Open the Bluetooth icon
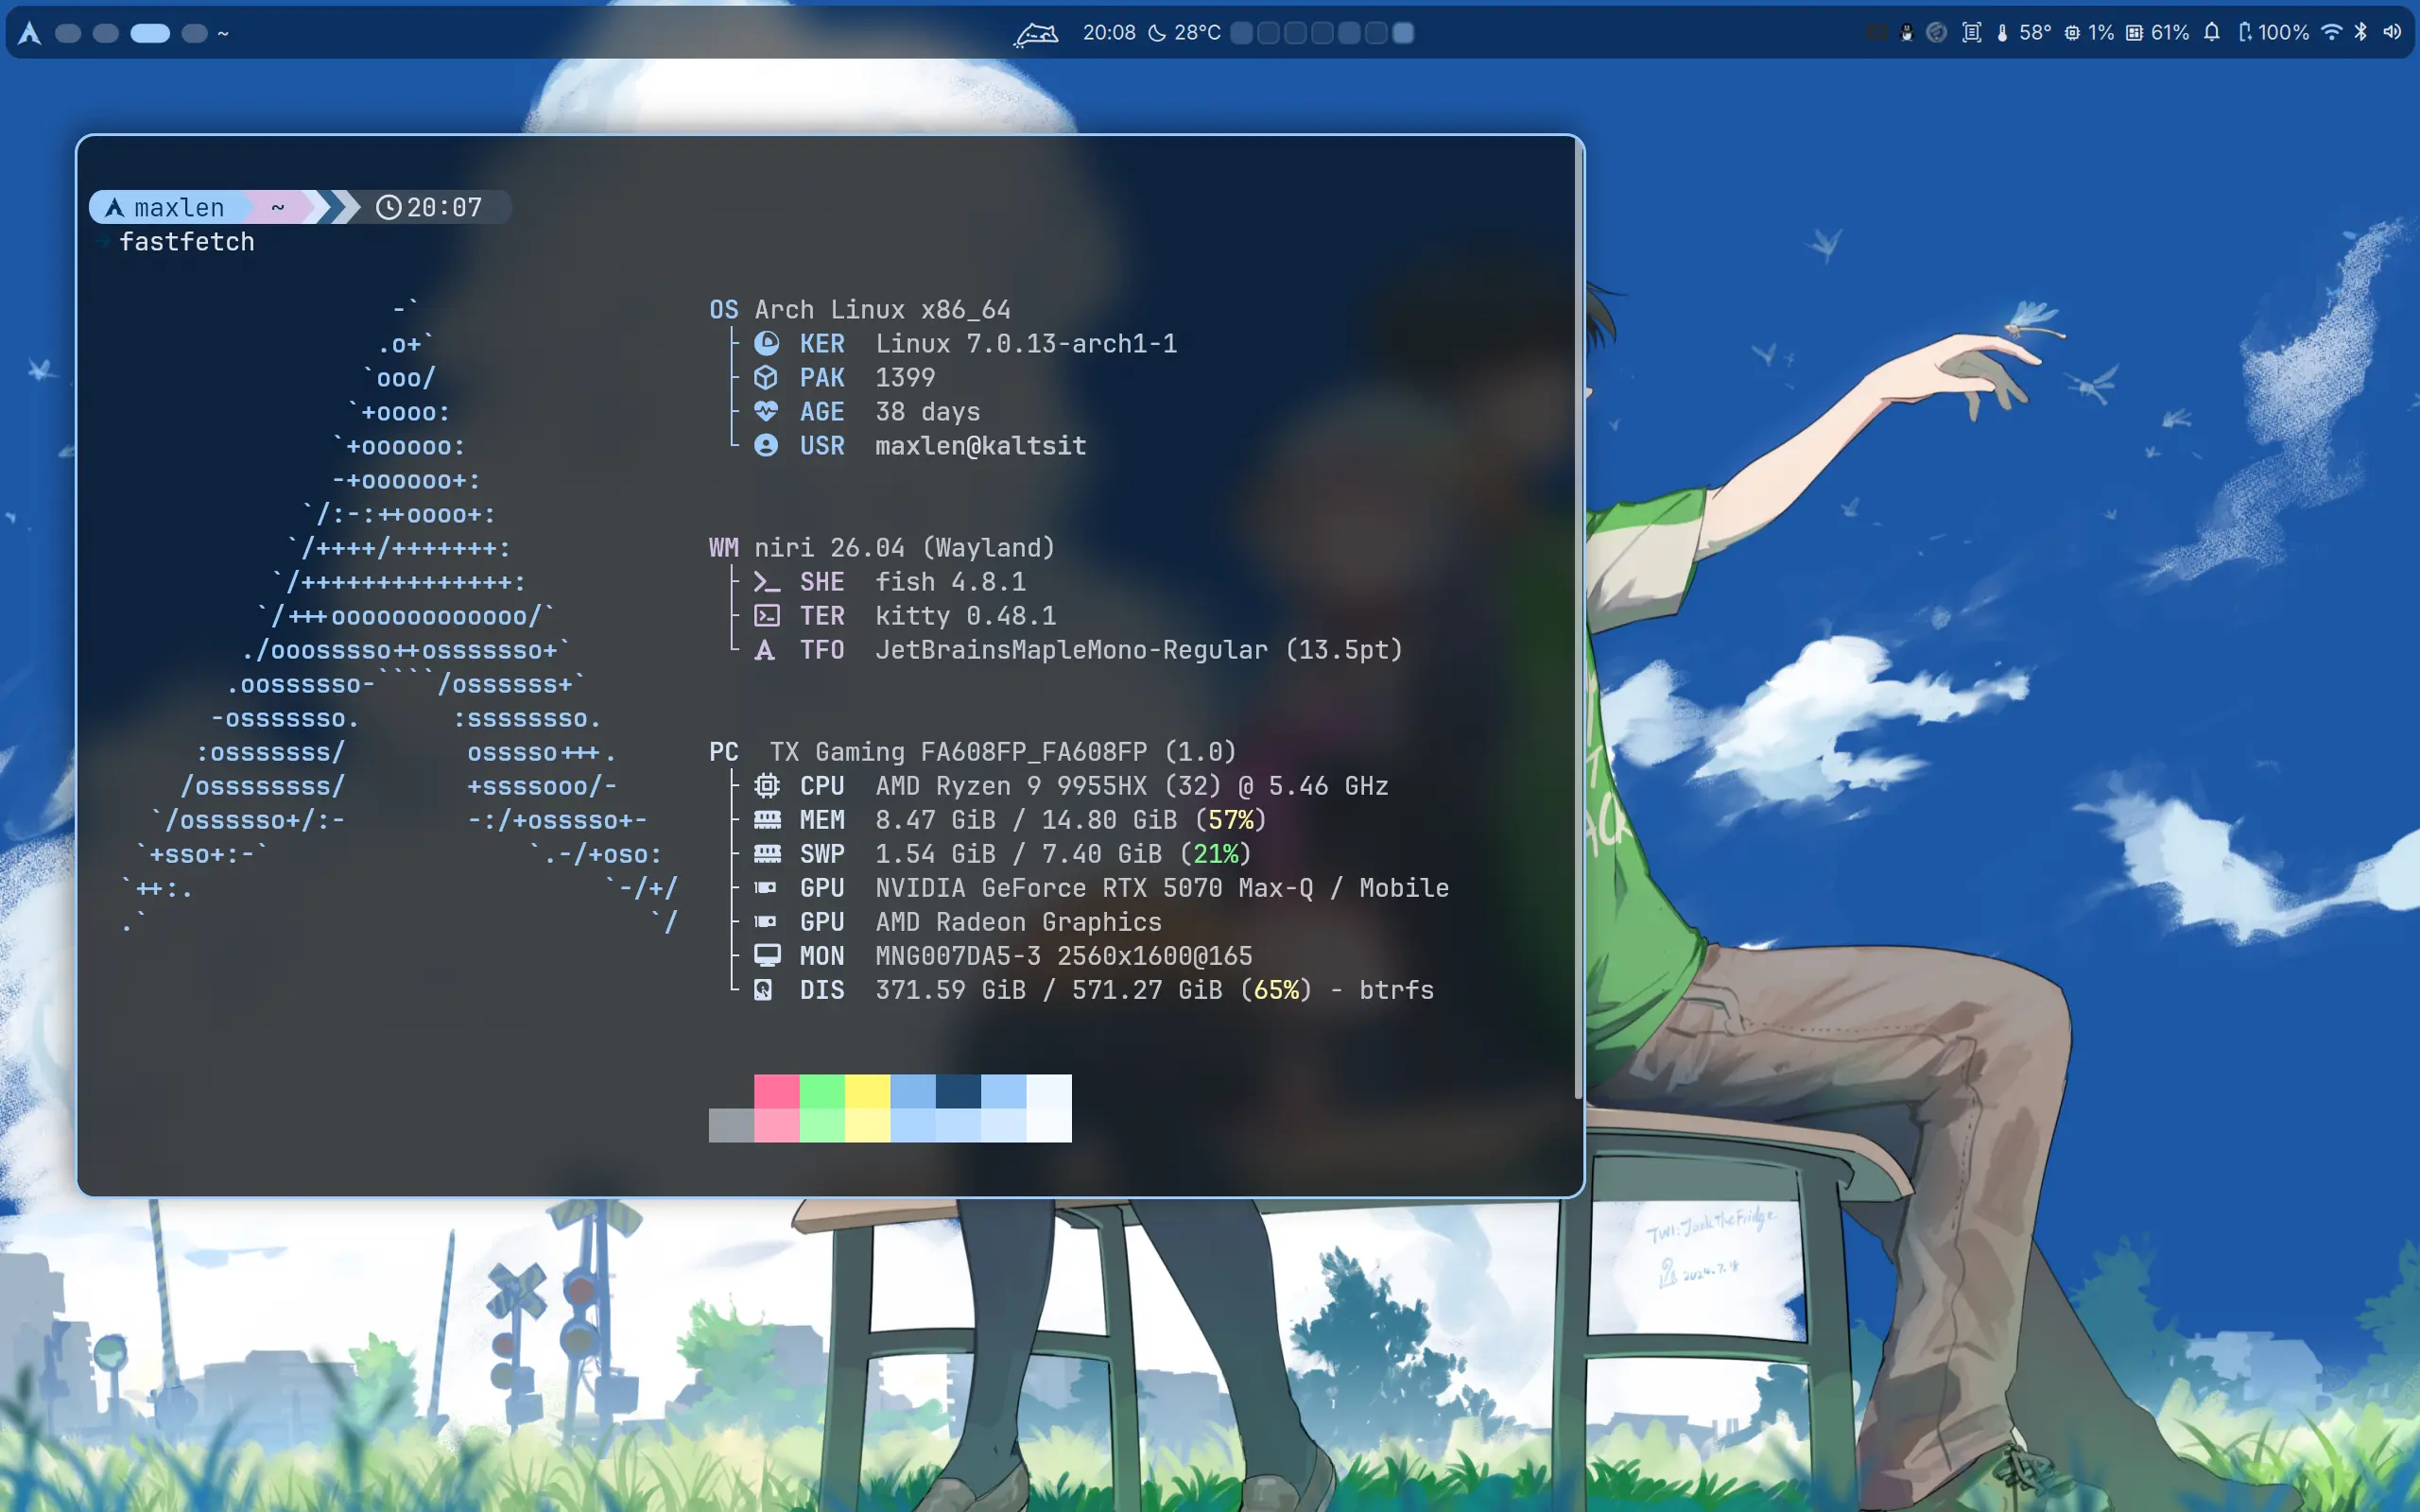 click(x=2361, y=33)
